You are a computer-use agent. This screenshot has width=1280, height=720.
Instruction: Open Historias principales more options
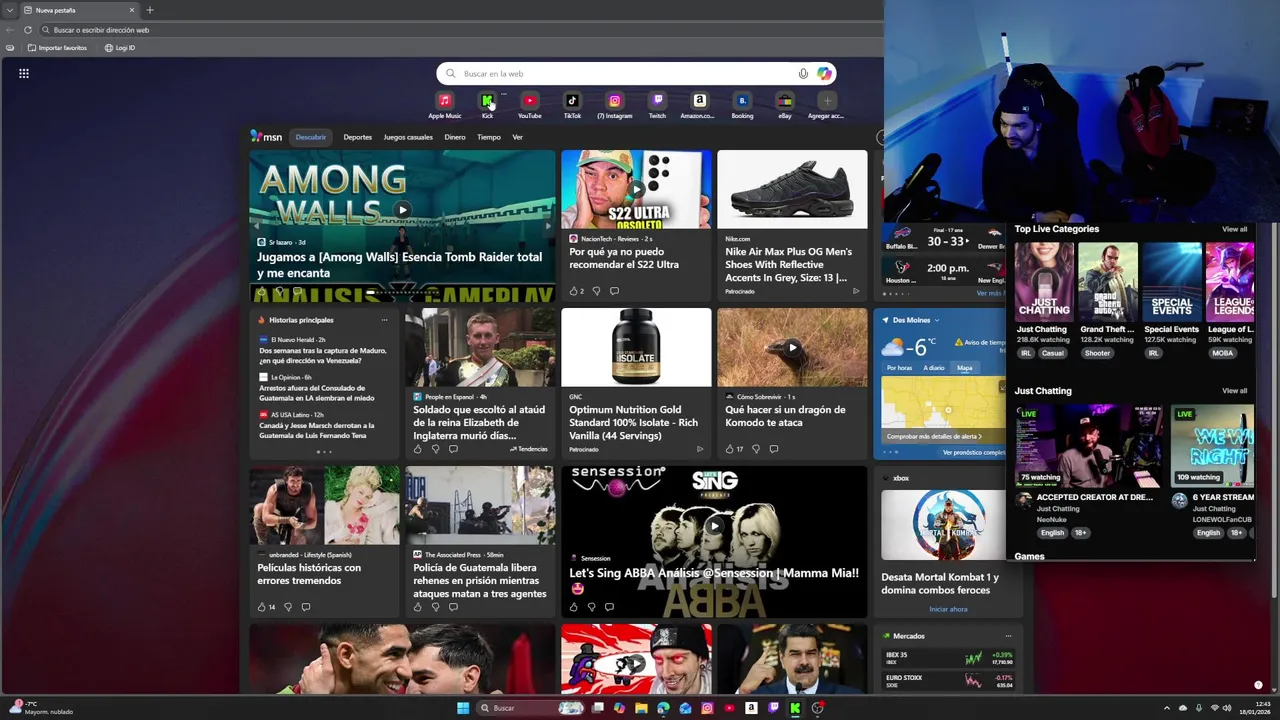pos(384,320)
